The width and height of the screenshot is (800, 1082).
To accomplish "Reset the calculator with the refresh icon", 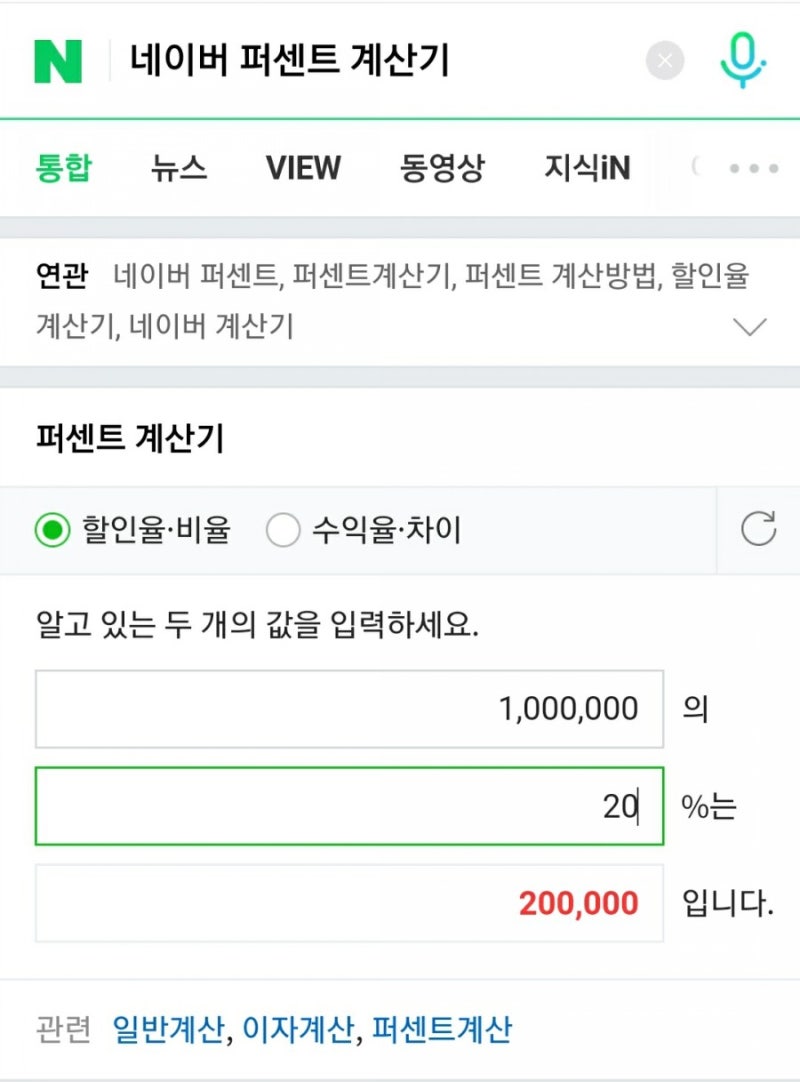I will [759, 529].
